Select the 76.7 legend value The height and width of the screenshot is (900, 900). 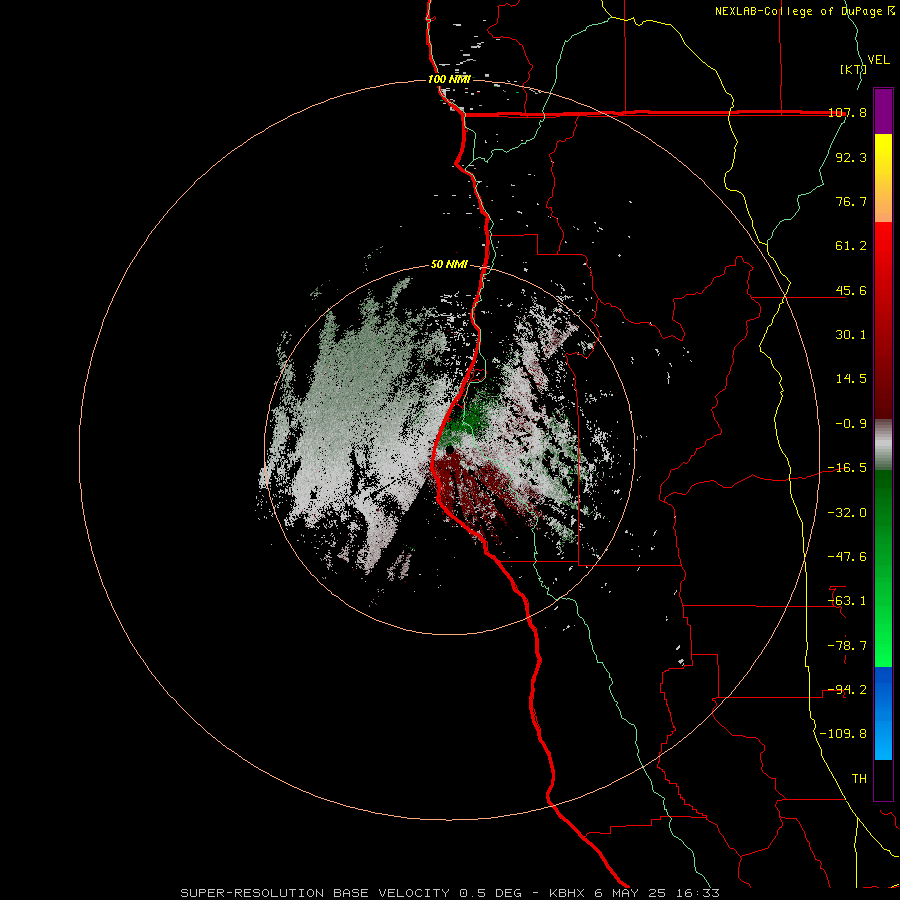pos(851,201)
